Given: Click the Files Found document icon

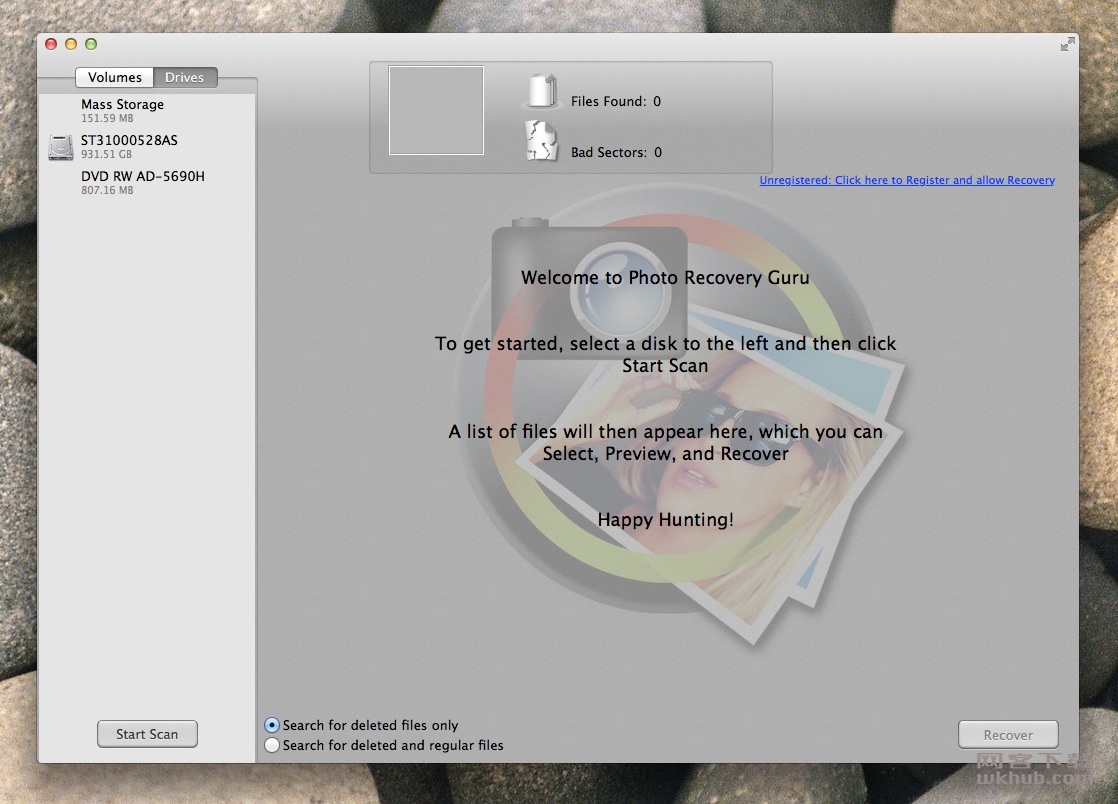Looking at the screenshot, I should (x=542, y=91).
